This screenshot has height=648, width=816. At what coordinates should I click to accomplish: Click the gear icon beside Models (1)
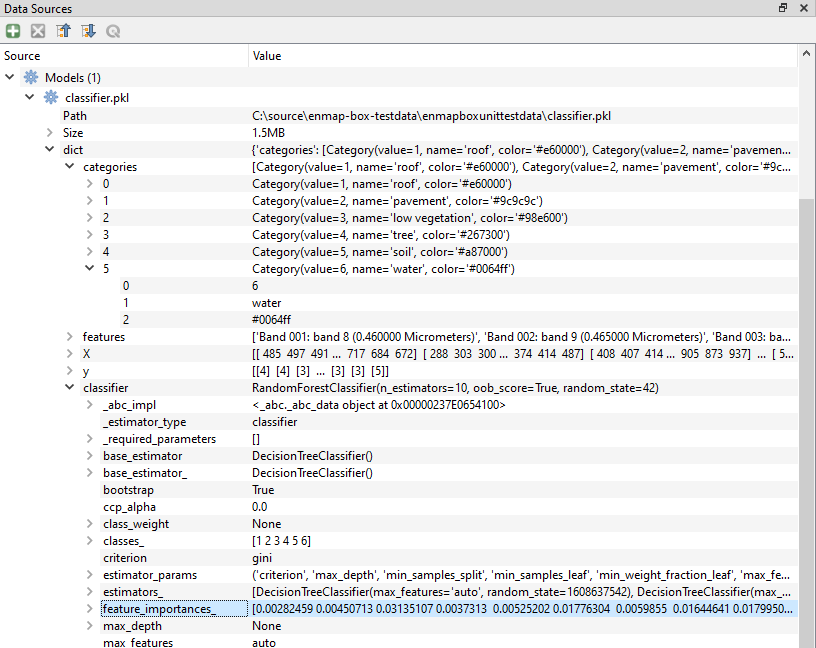(31, 78)
